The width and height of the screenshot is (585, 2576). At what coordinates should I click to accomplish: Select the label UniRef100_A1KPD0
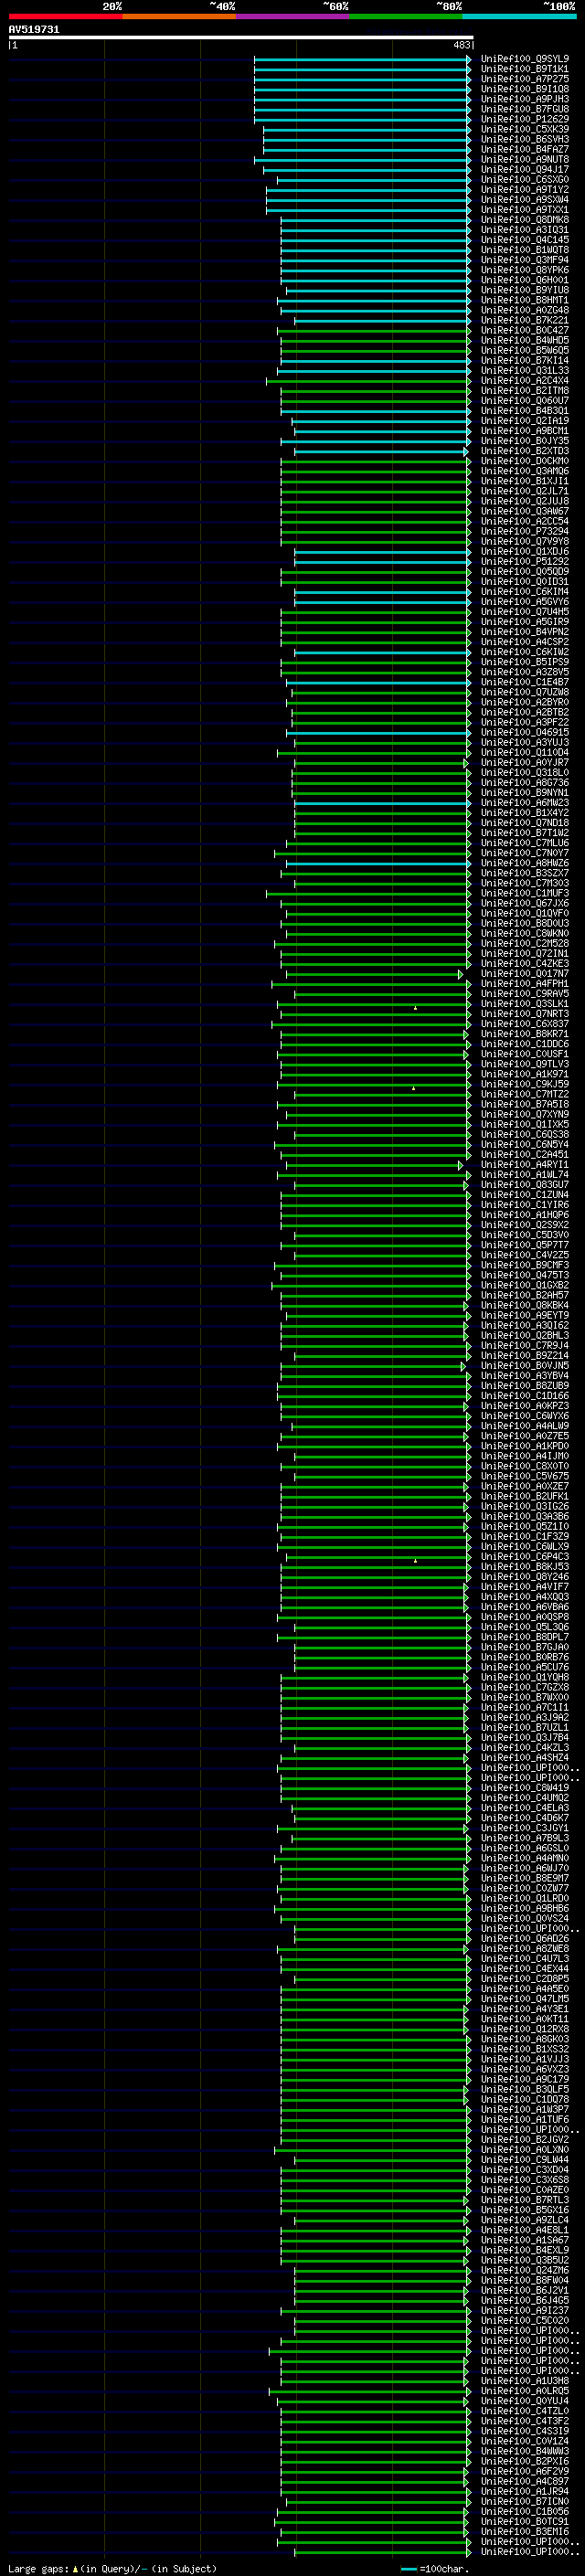click(x=525, y=1446)
